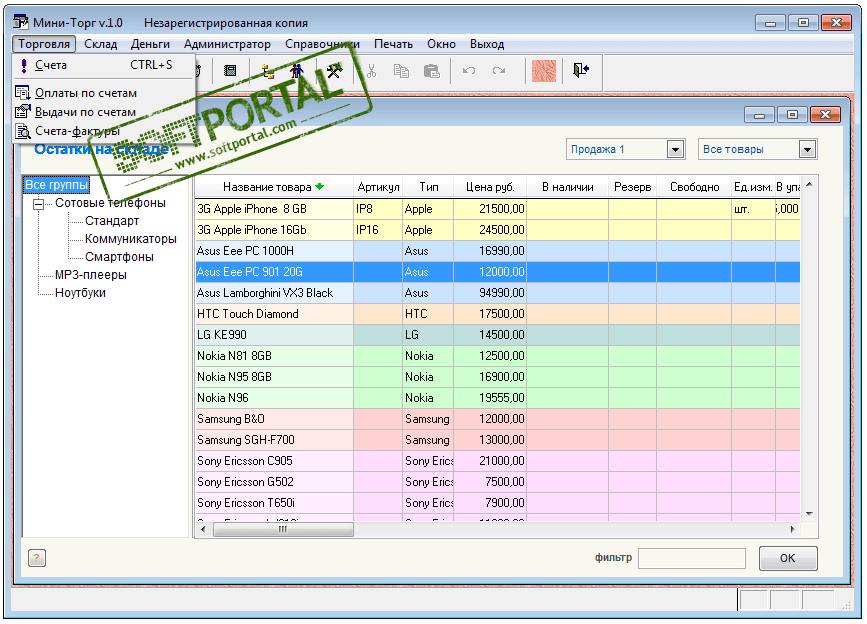867x624 pixels.
Task: Click the yellow question mark help icon
Action: (x=36, y=558)
